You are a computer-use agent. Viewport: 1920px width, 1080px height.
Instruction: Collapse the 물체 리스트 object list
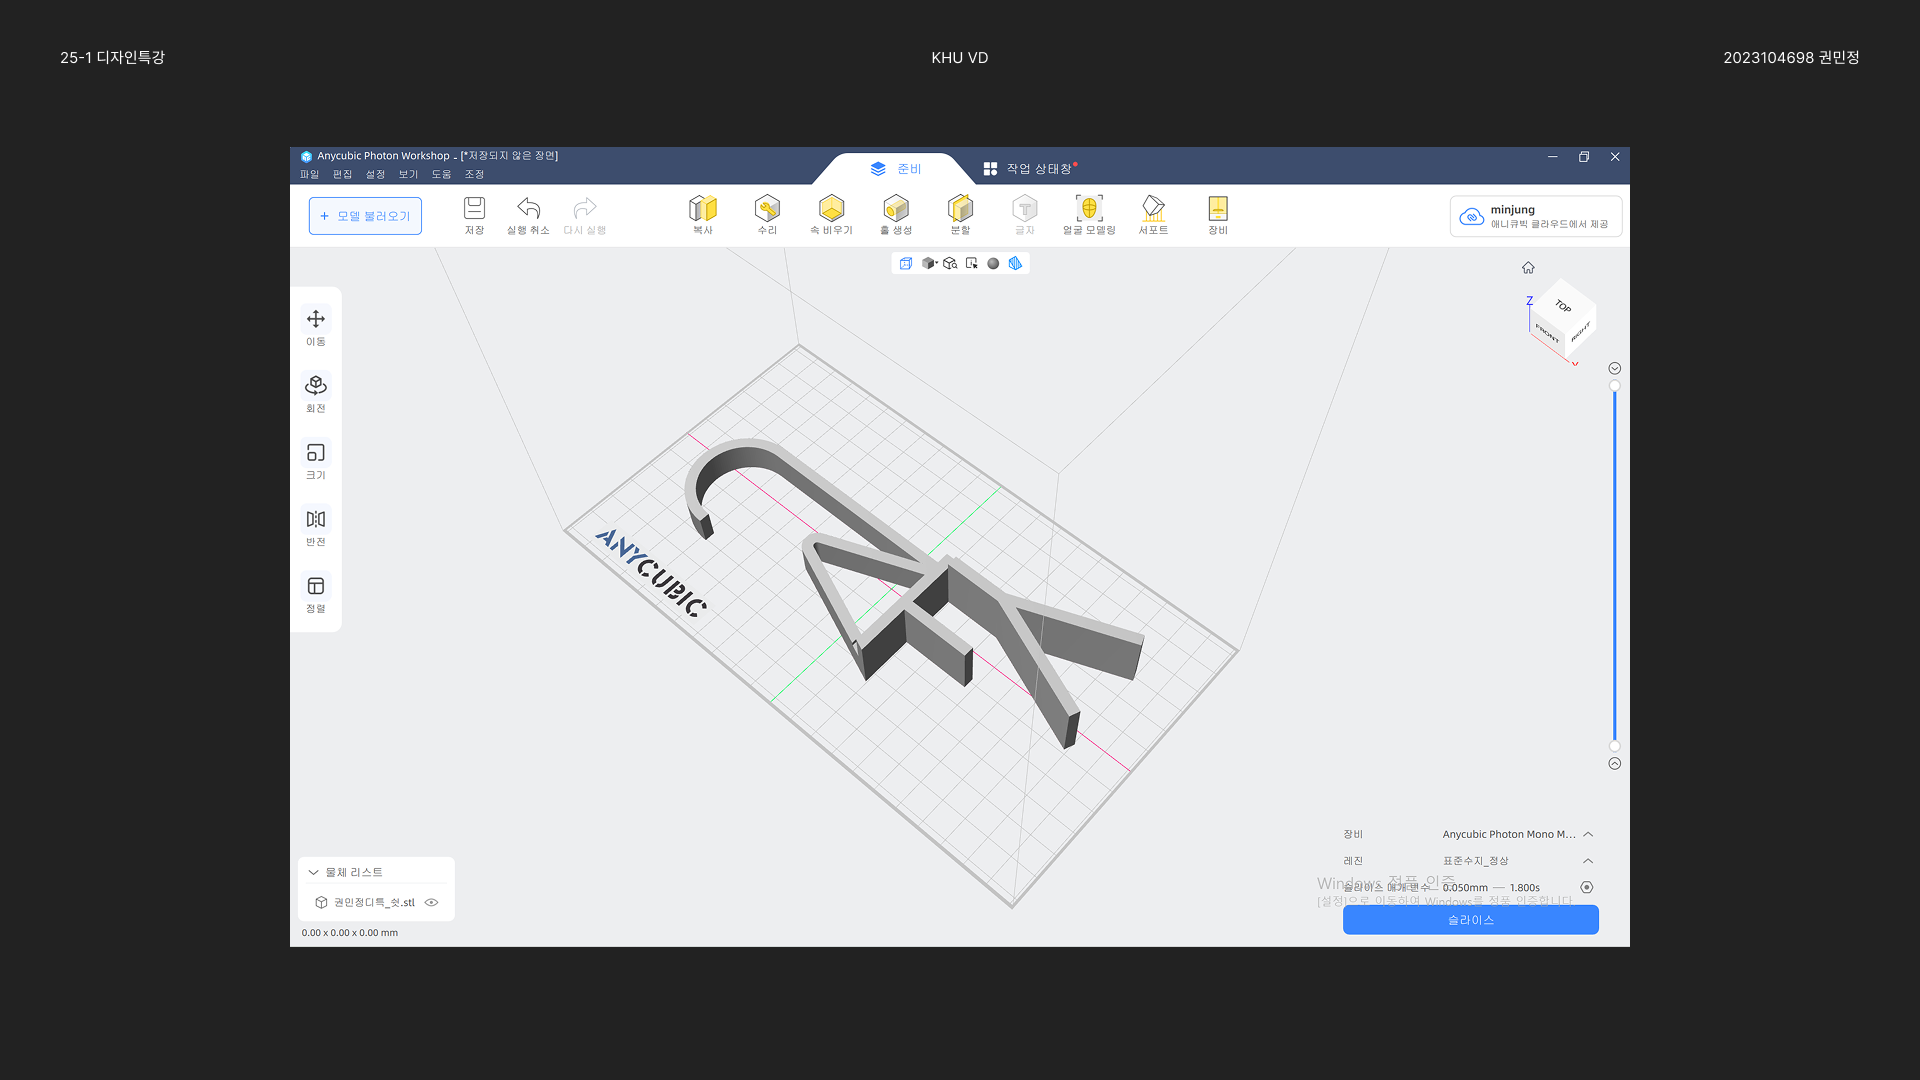point(313,872)
